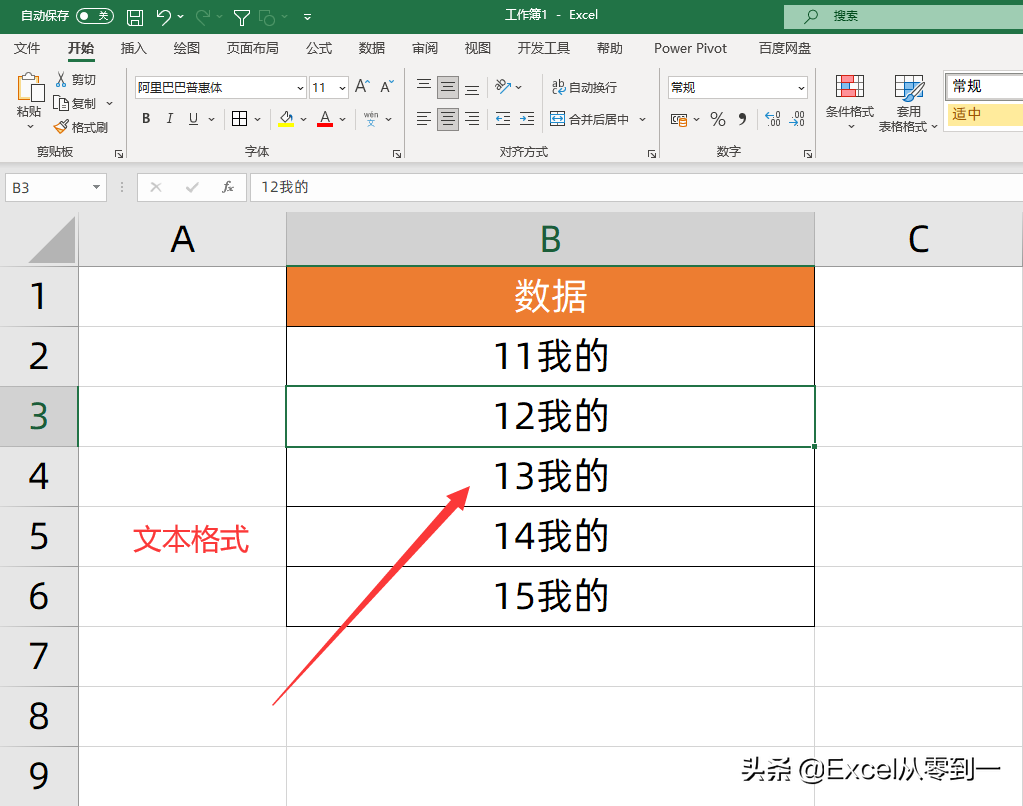Switch to the 插入 ribbon tab
This screenshot has width=1023, height=806.
click(x=133, y=47)
